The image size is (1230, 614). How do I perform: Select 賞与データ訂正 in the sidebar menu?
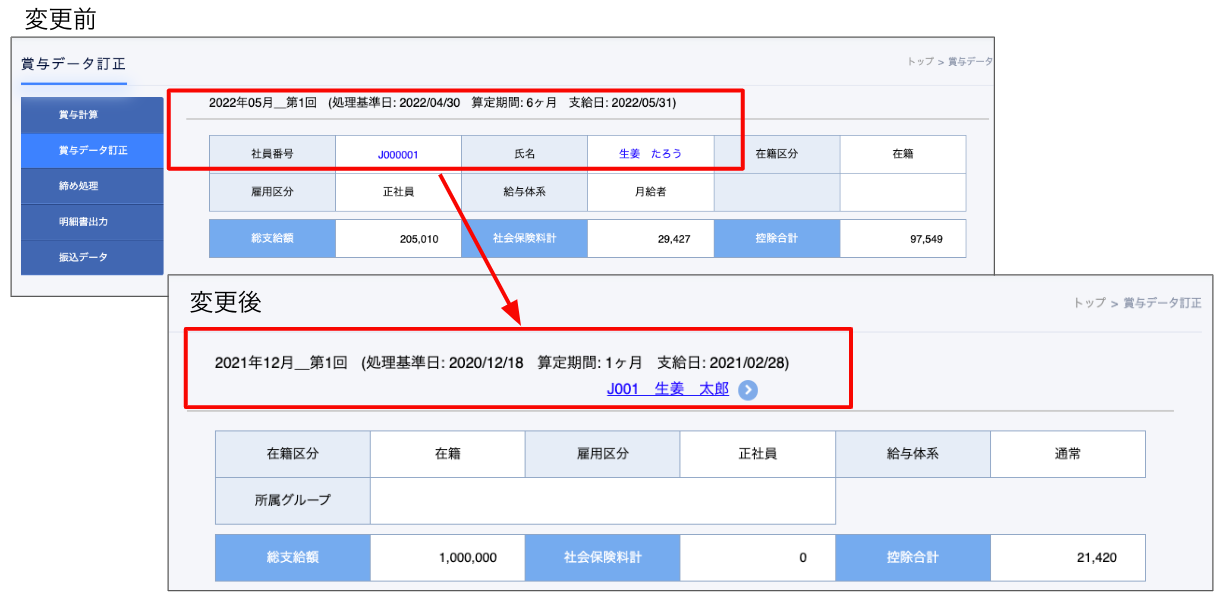click(92, 150)
